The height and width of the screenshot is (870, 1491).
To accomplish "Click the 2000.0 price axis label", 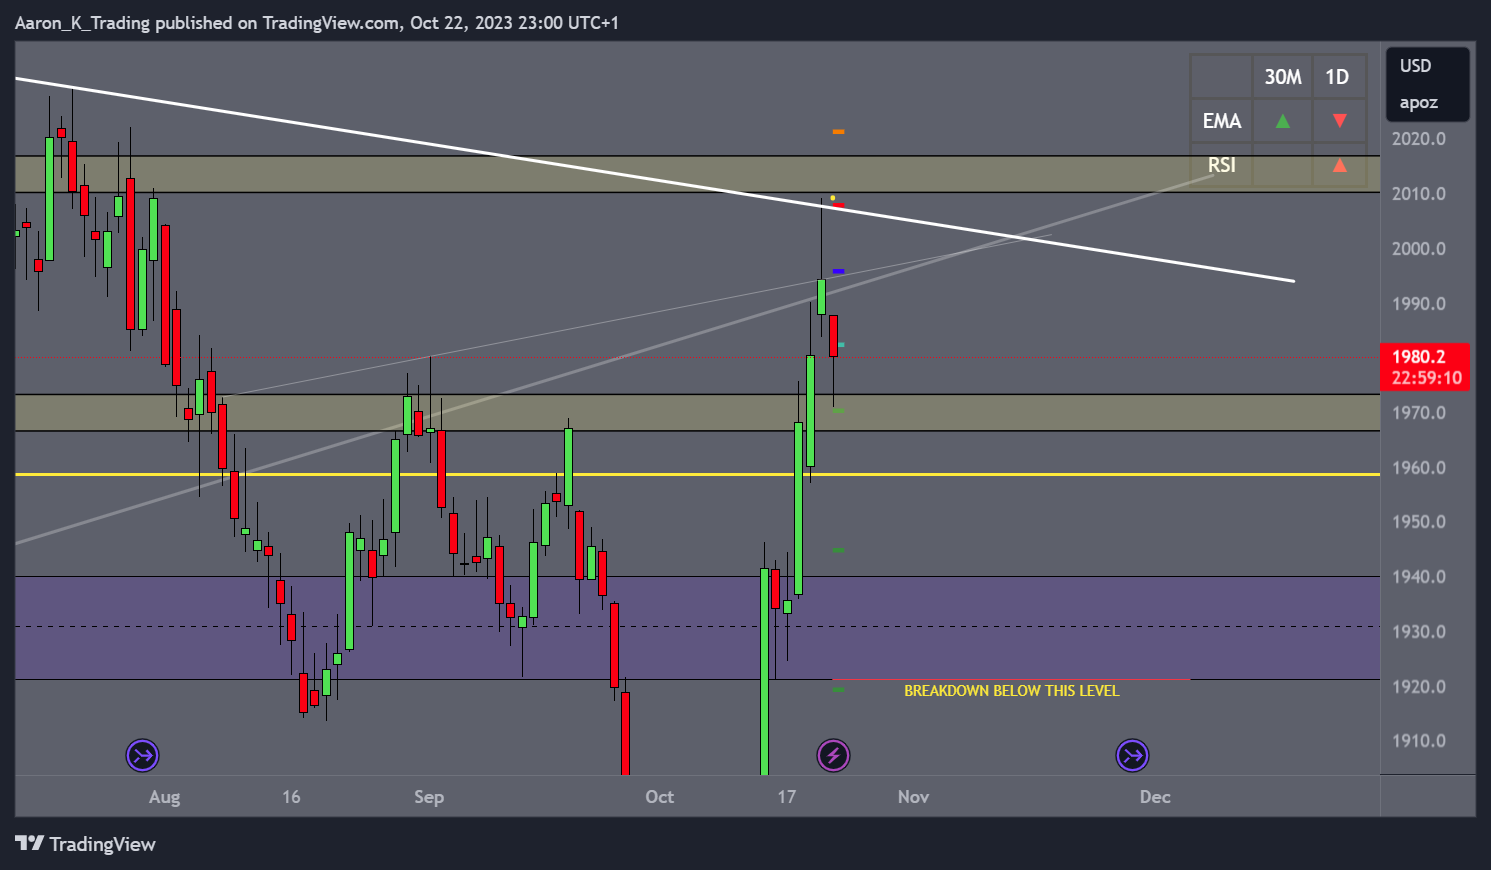I will pos(1418,249).
